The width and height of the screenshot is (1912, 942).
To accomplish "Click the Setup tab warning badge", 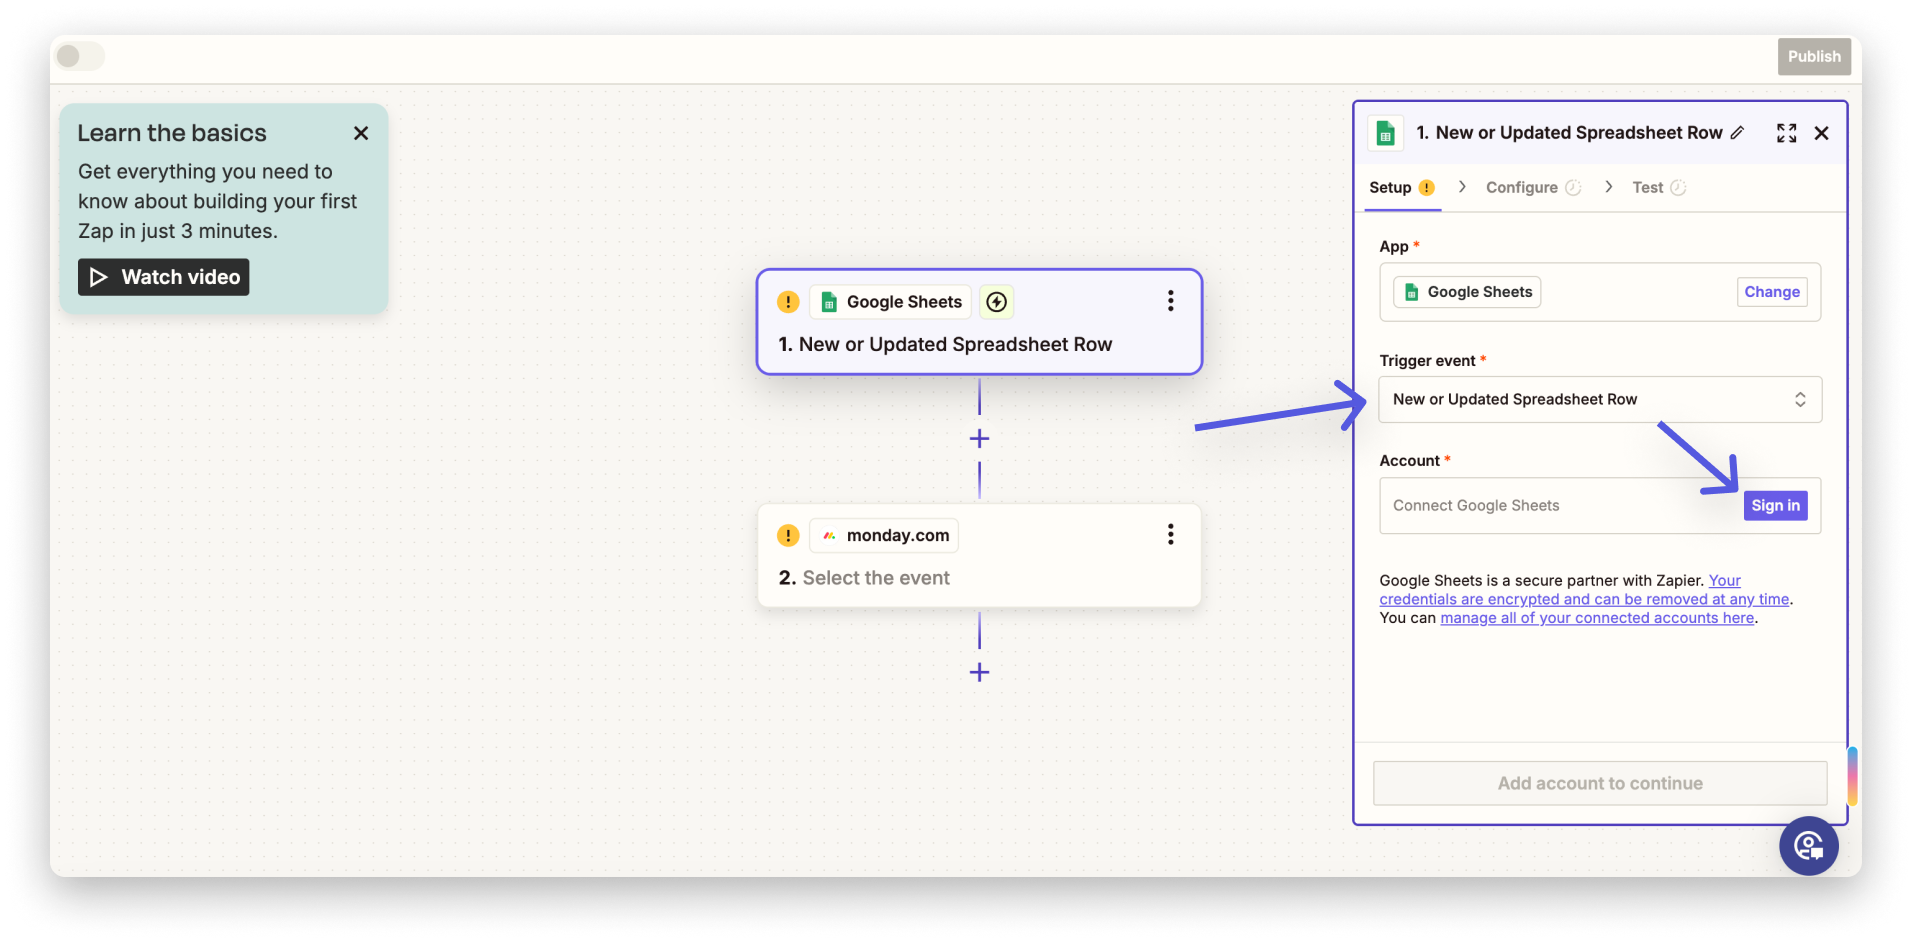I will pyautogui.click(x=1427, y=188).
